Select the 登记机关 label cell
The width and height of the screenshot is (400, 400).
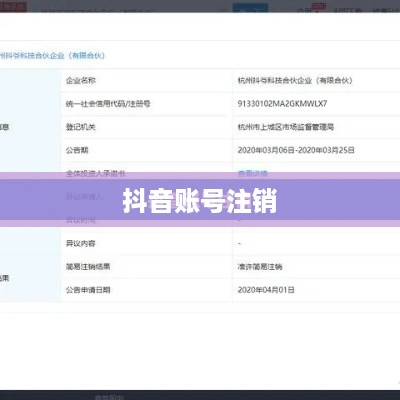pos(81,127)
